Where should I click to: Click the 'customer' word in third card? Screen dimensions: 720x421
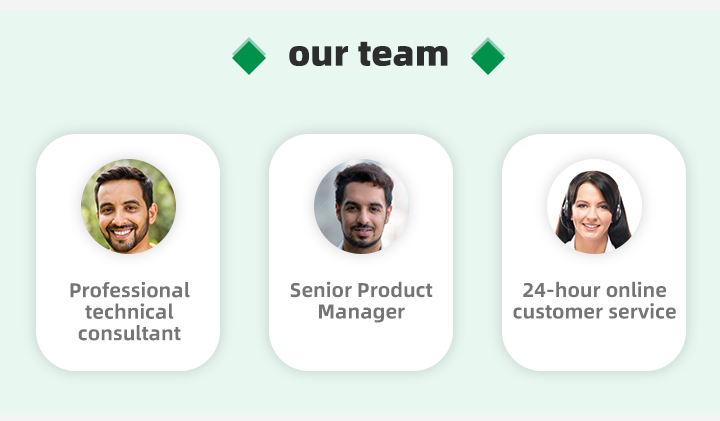(x=557, y=312)
